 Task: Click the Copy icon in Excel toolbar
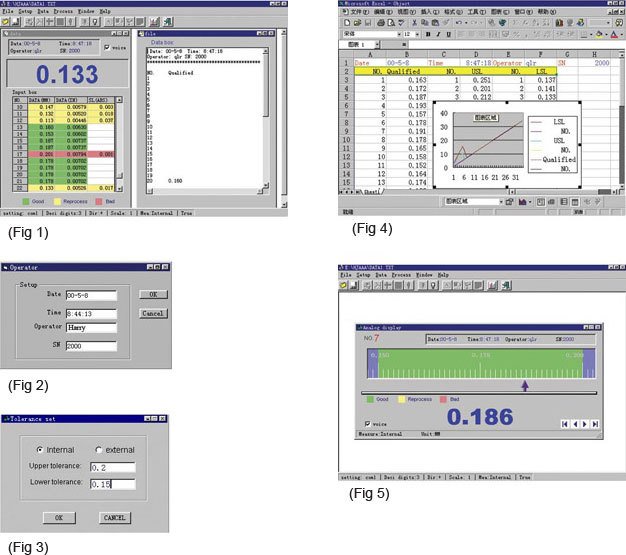click(425, 23)
